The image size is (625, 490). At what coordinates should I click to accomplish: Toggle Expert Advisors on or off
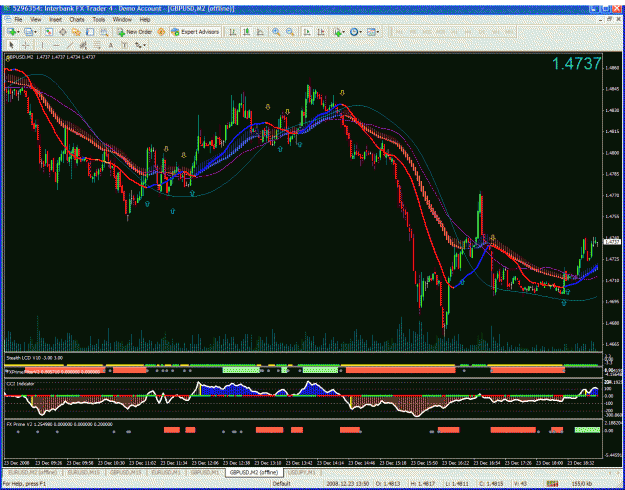click(x=195, y=32)
